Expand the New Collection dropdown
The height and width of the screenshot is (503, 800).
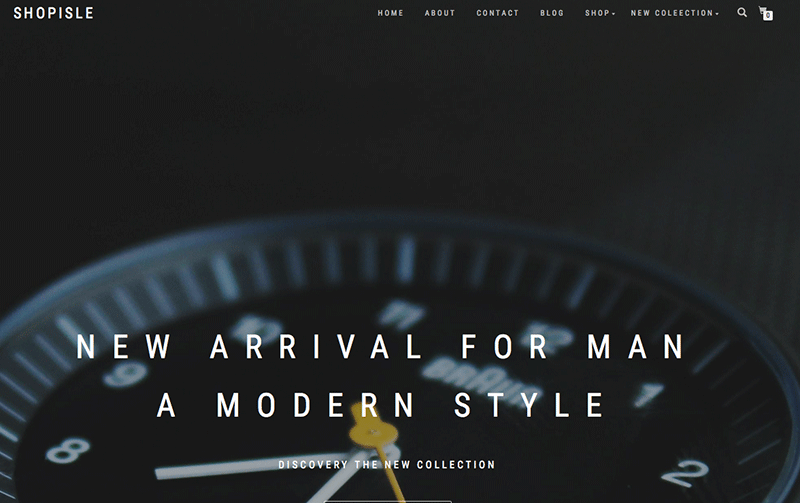coord(674,13)
